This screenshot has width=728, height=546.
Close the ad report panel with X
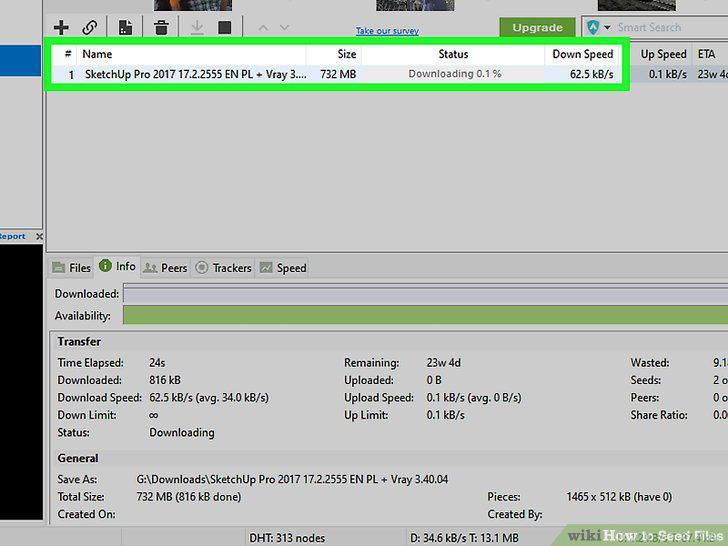(x=39, y=236)
